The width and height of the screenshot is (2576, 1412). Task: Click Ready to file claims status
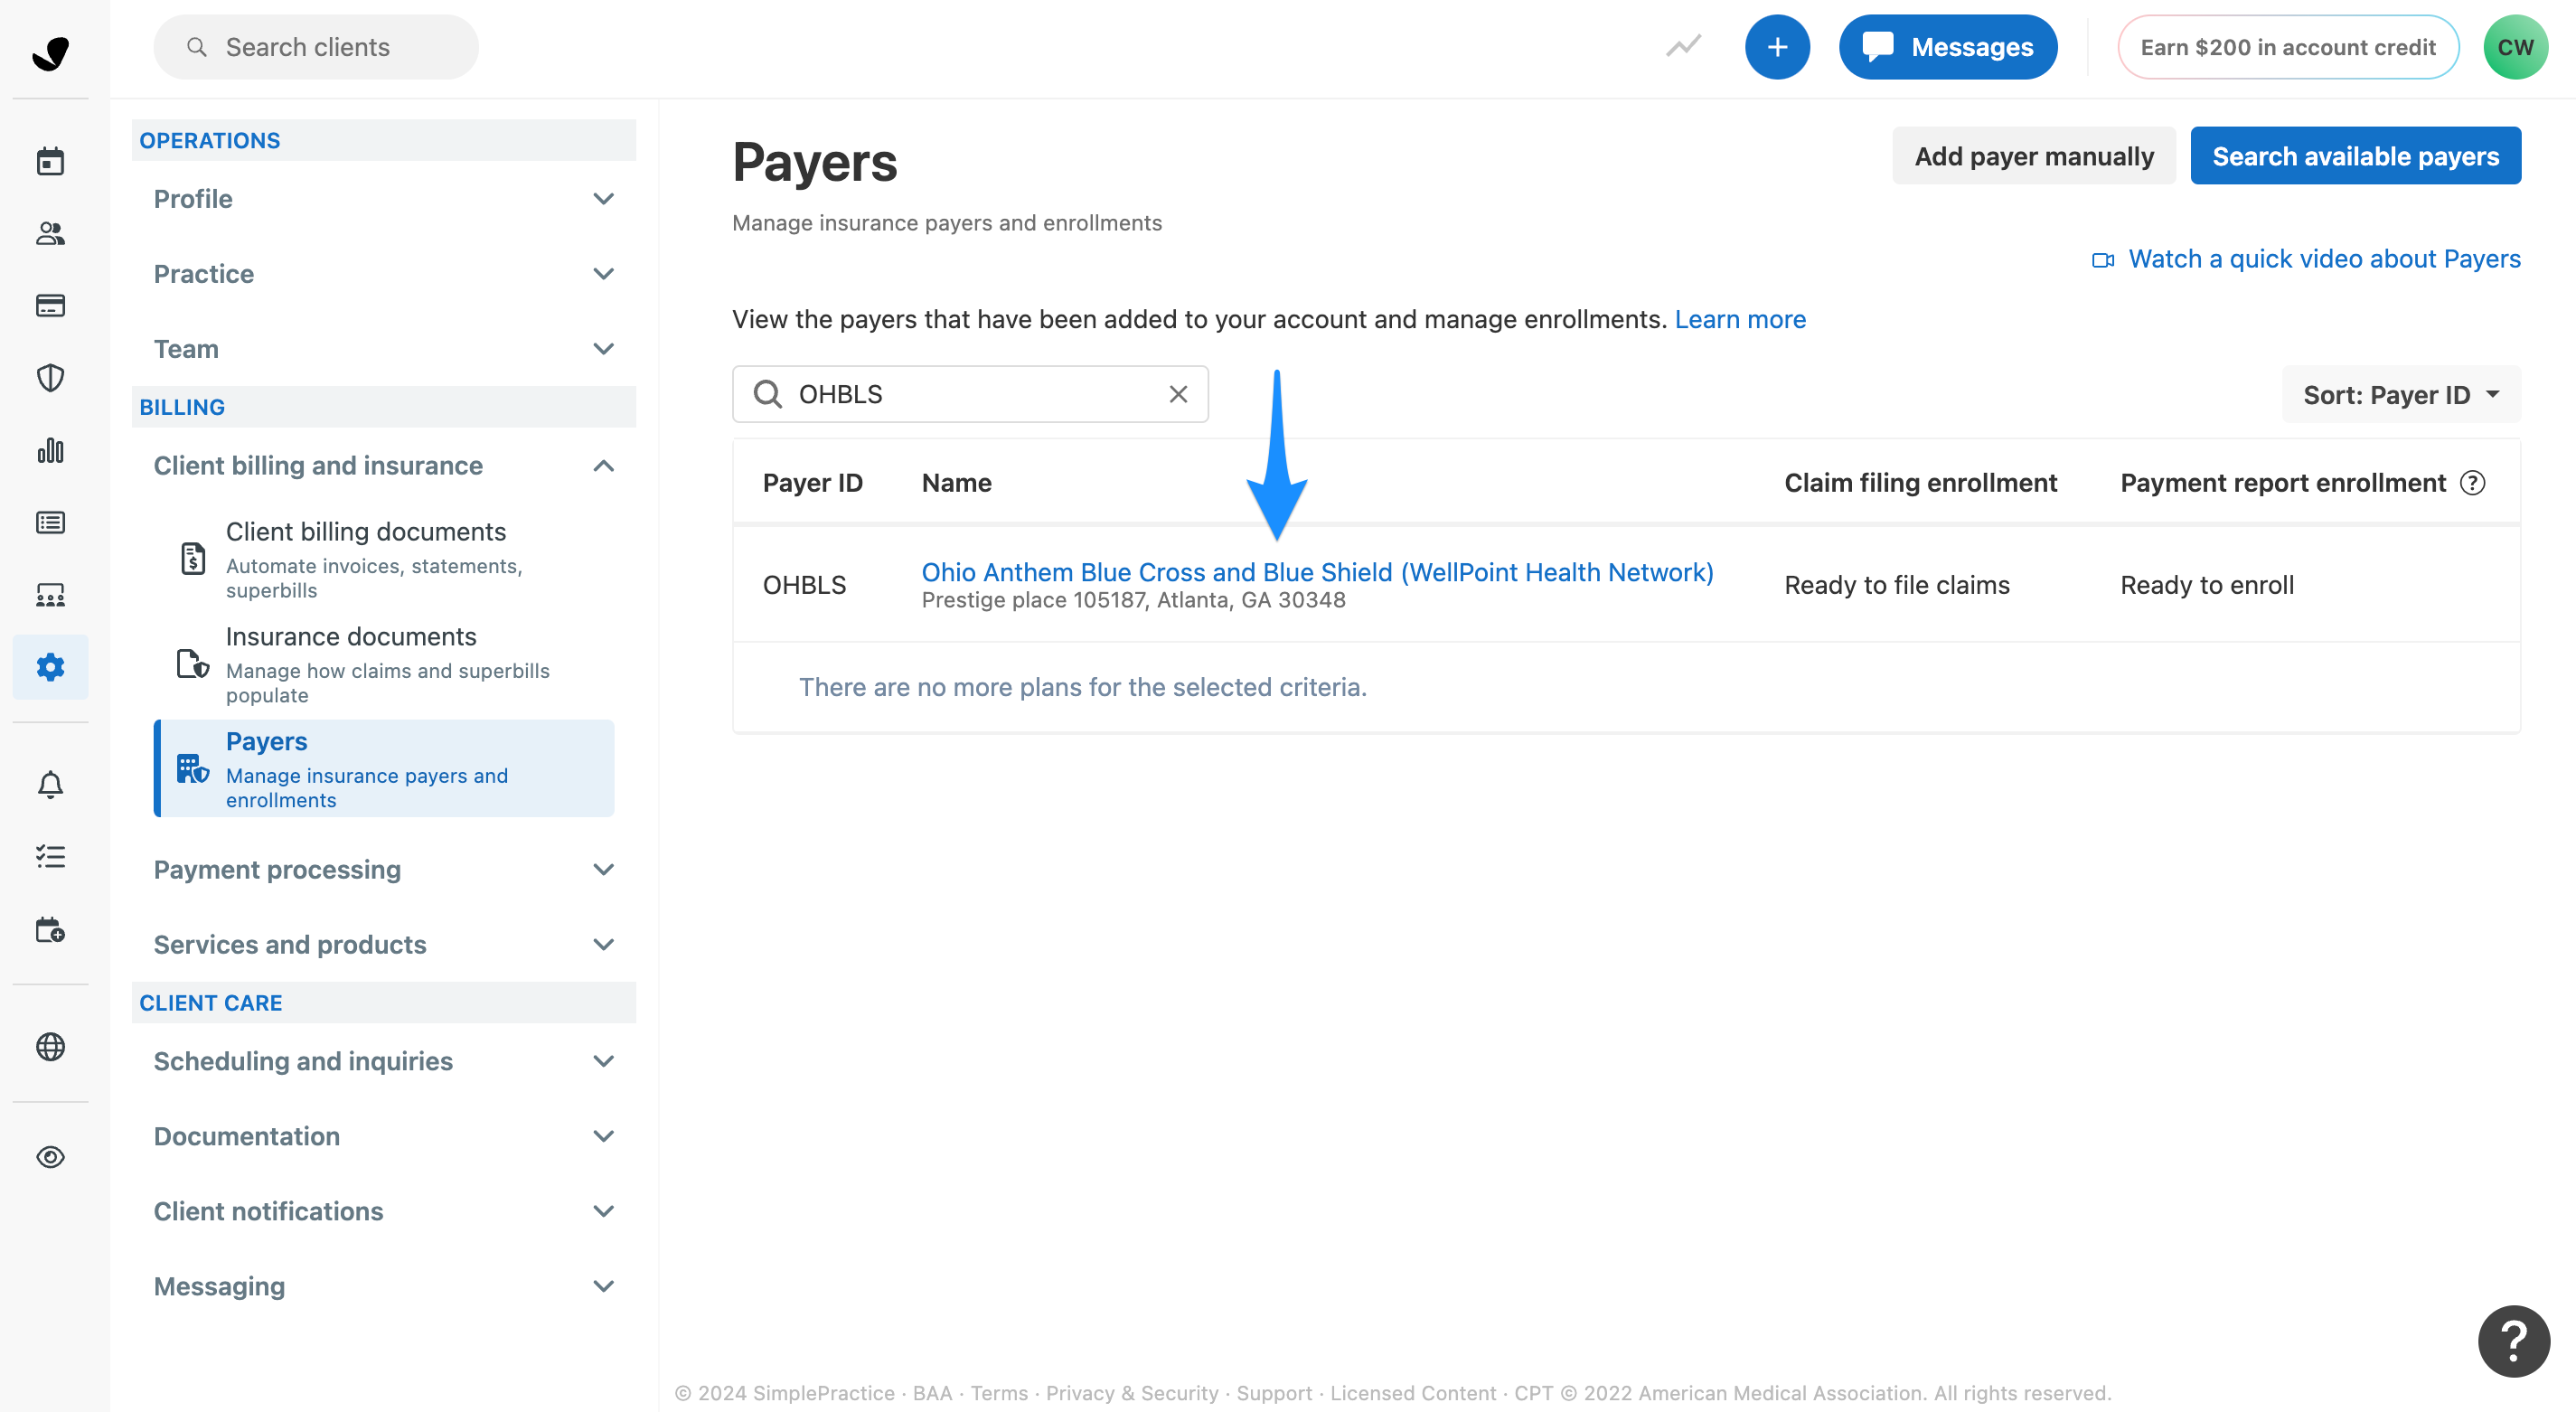click(x=1897, y=585)
